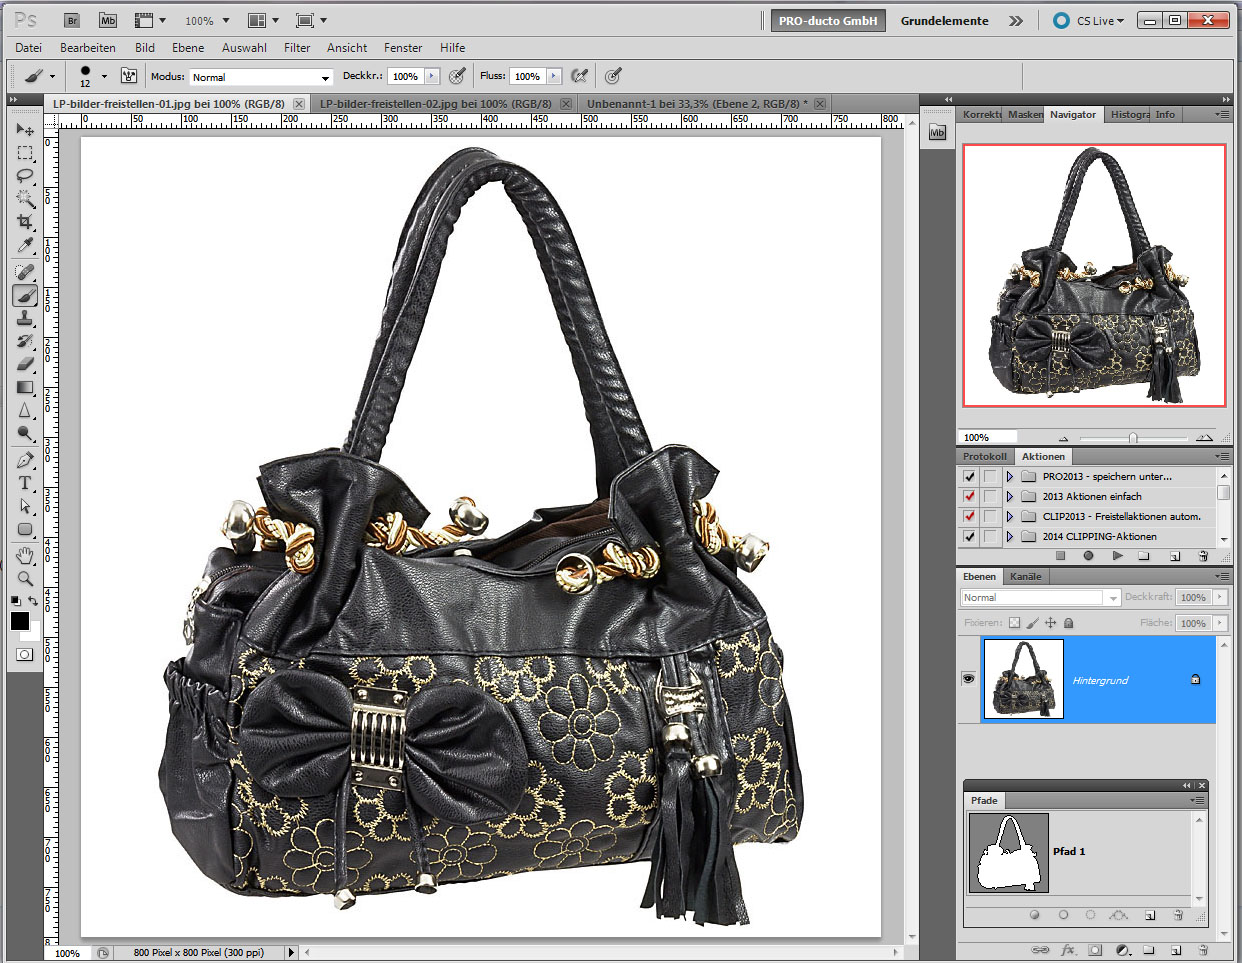Viewport: 1242px width, 963px height.
Task: Select the Magic Wand tool
Action: pos(25,199)
